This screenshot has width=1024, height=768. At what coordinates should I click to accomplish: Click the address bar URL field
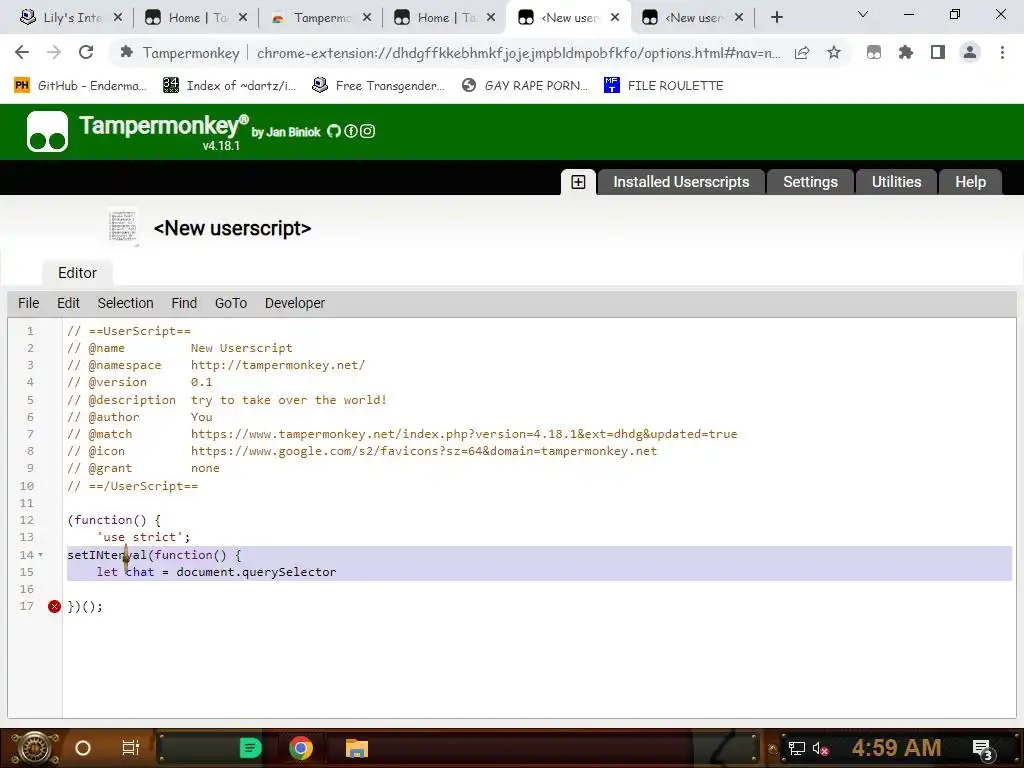[519, 53]
